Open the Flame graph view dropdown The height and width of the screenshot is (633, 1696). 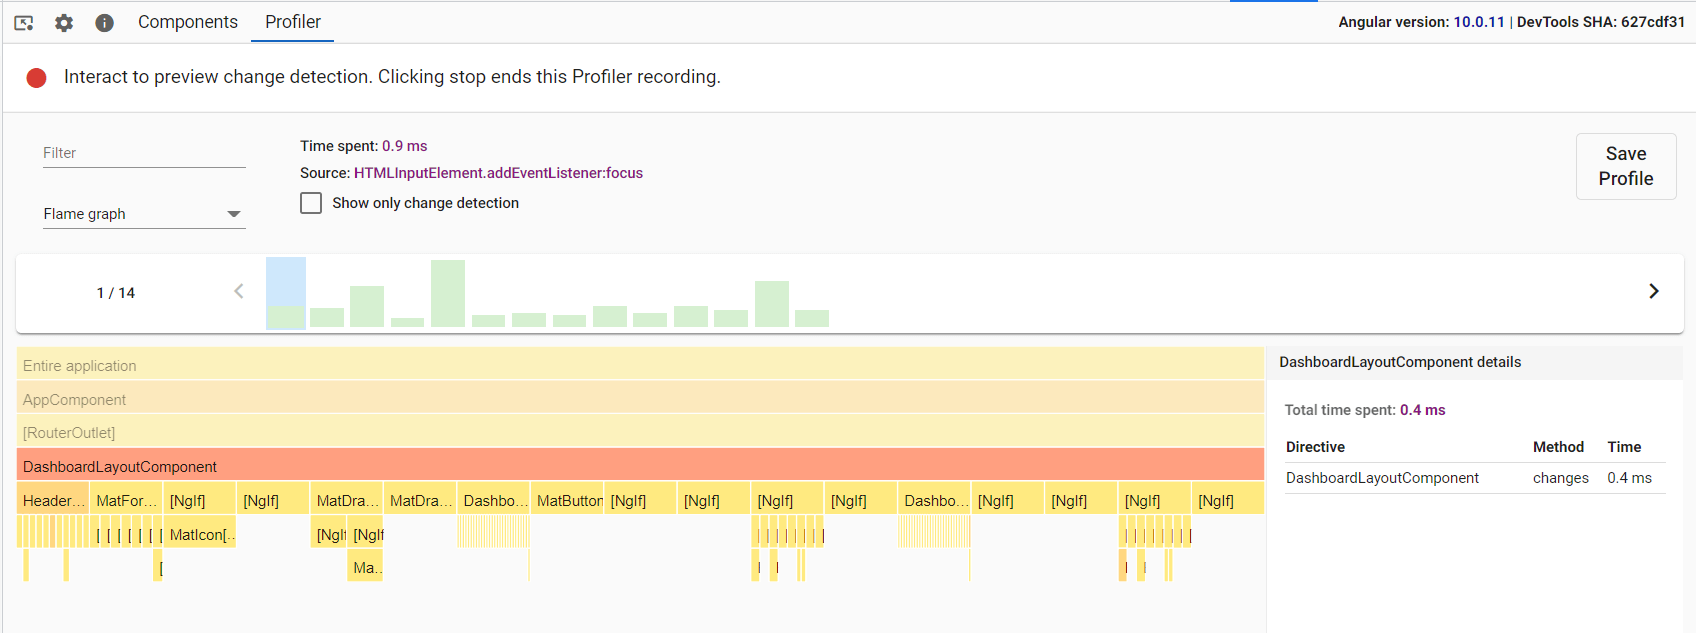click(144, 214)
